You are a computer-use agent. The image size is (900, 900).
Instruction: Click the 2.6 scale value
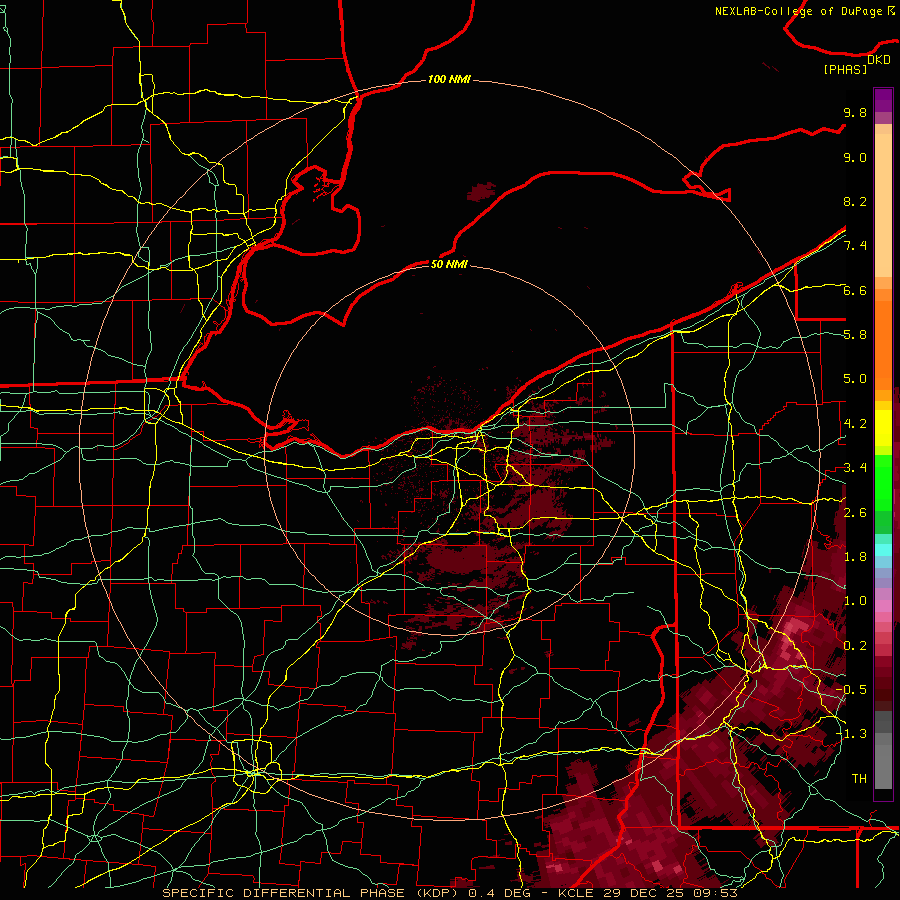point(855,513)
